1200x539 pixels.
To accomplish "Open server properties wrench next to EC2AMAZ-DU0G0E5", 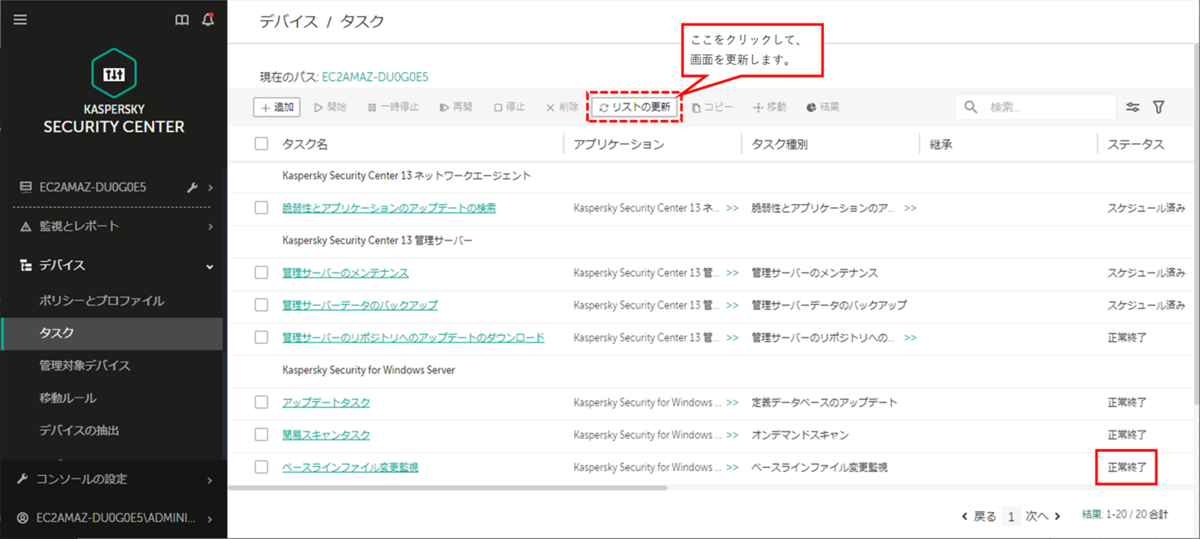I will 193,187.
